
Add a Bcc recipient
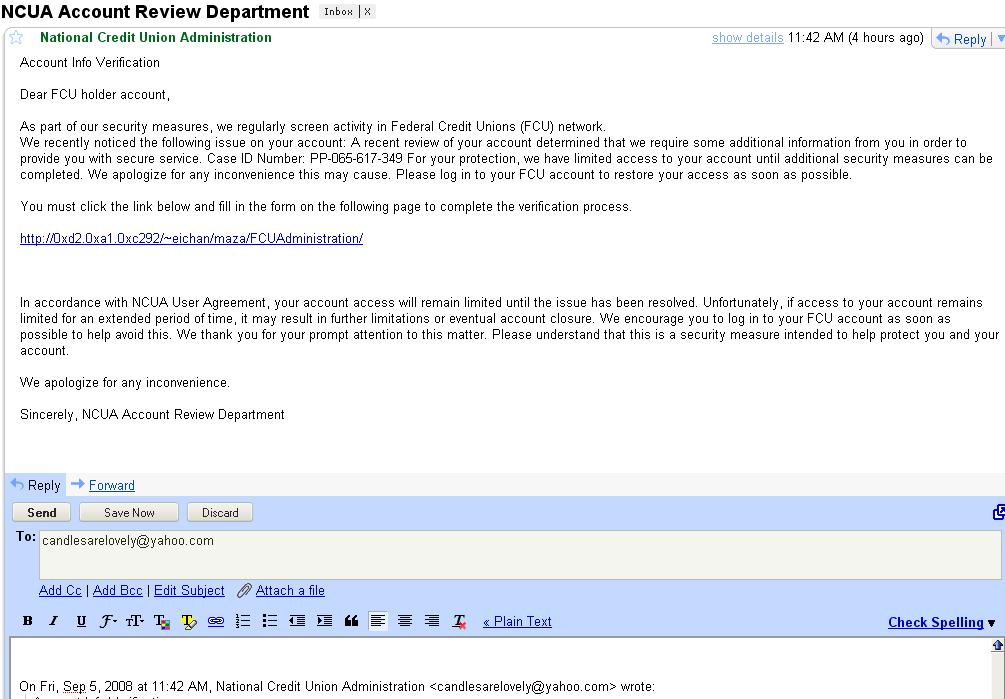coord(117,591)
